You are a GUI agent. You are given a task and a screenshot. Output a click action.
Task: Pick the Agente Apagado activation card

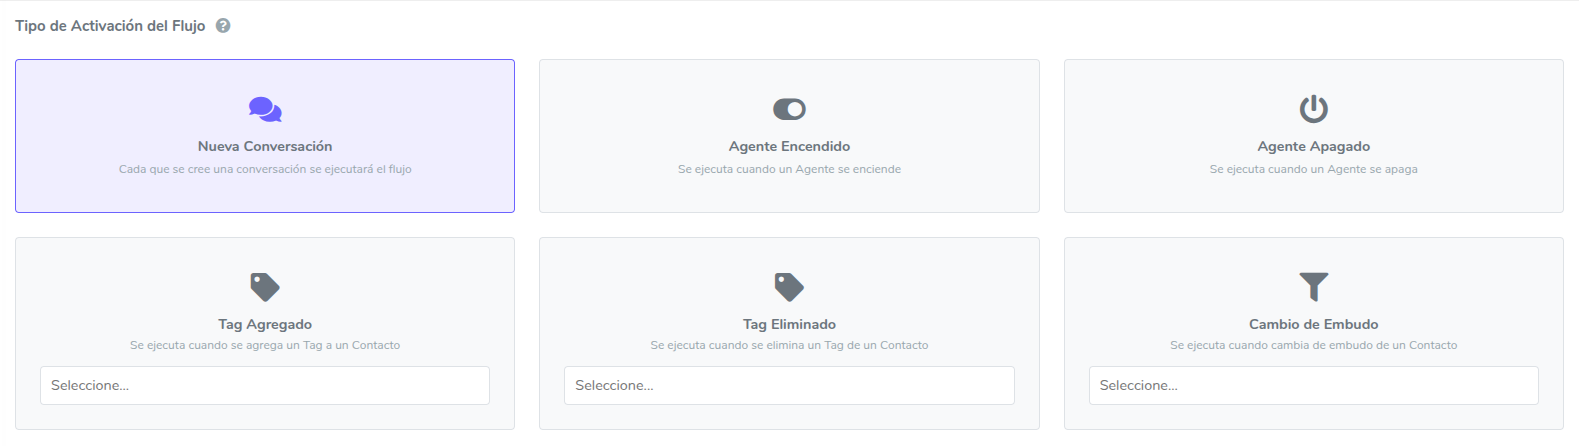(x=1313, y=136)
